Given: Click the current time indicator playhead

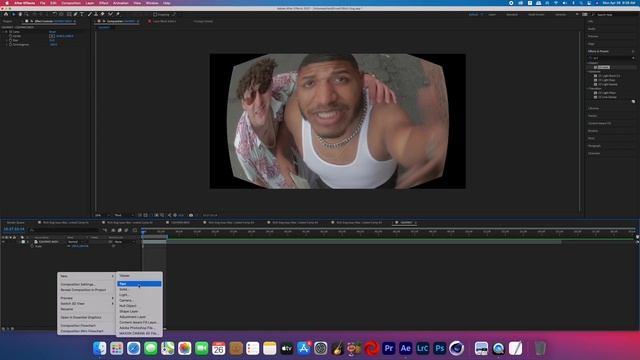Looking at the screenshot, I should tap(143, 232).
